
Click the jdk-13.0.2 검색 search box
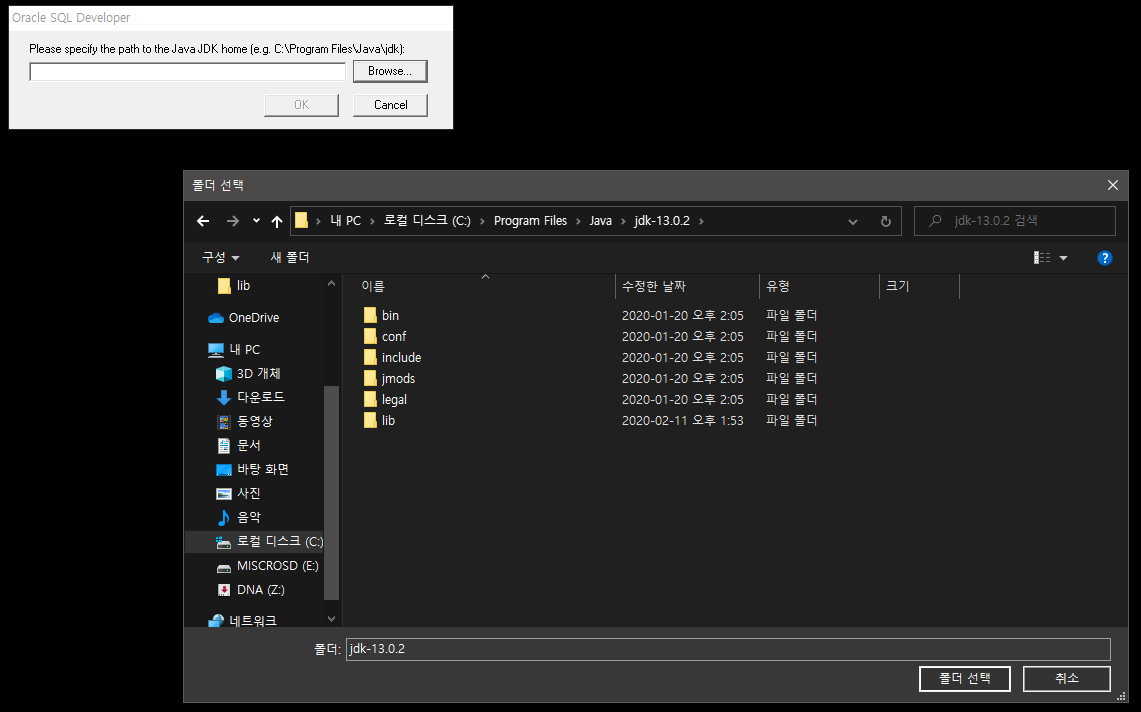(x=1015, y=221)
